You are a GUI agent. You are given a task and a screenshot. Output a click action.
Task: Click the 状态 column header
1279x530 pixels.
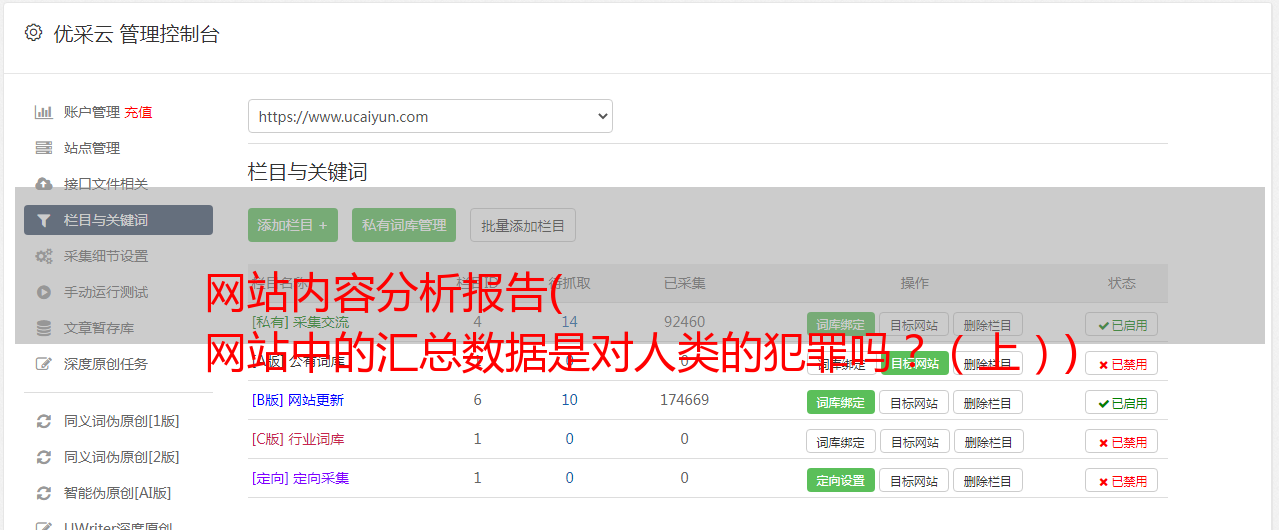1121,283
